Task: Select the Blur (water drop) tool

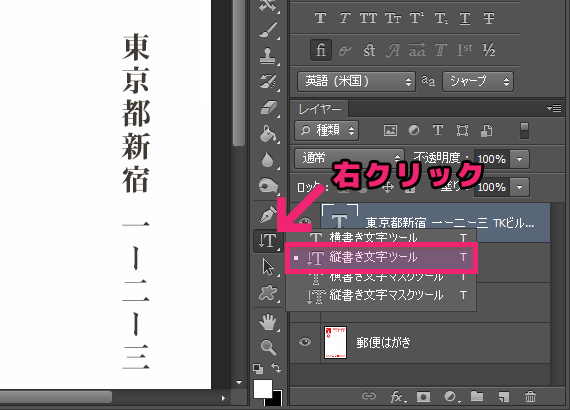Action: [268, 160]
